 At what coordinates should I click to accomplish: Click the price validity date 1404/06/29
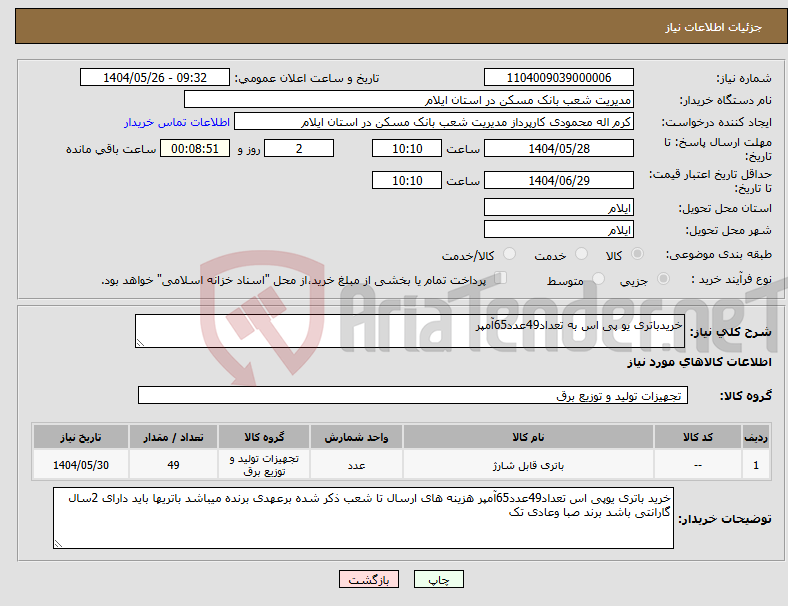558,180
